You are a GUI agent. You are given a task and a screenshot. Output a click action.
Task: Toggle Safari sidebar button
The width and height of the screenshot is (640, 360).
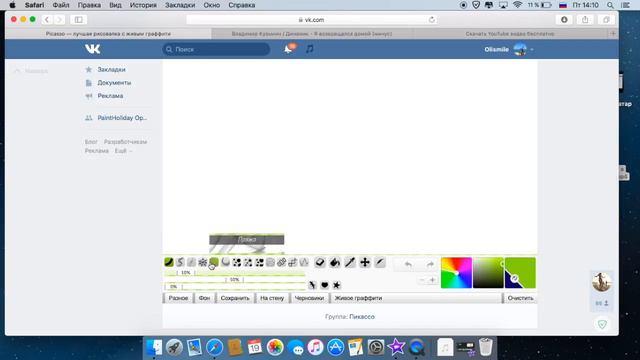click(78, 20)
